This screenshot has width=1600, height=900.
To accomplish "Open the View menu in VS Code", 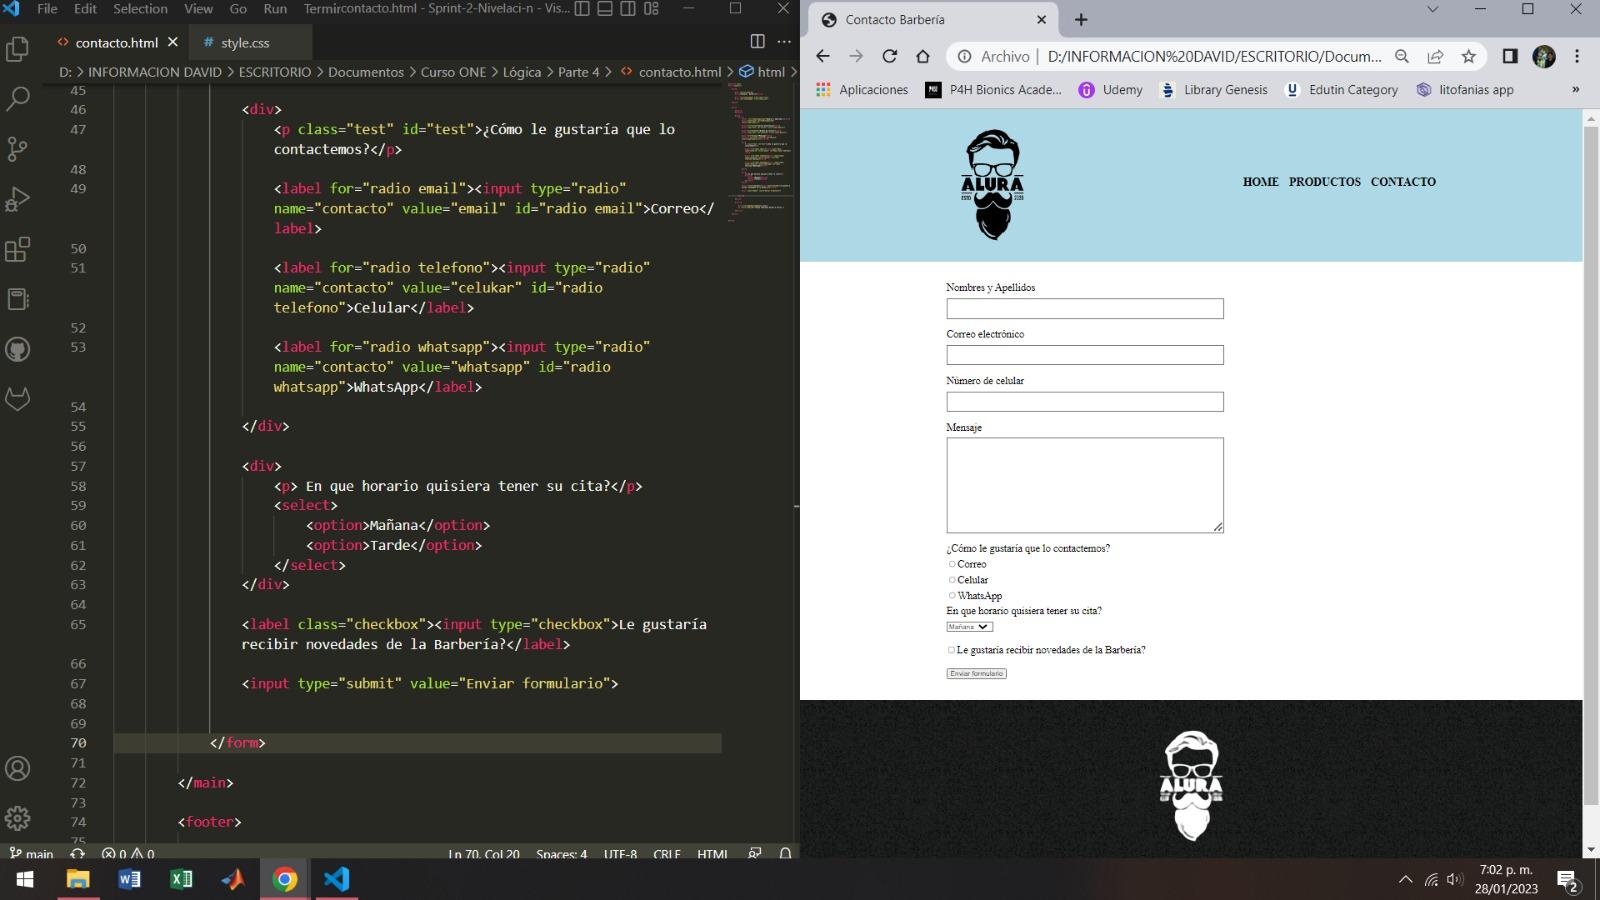I will click(198, 8).
